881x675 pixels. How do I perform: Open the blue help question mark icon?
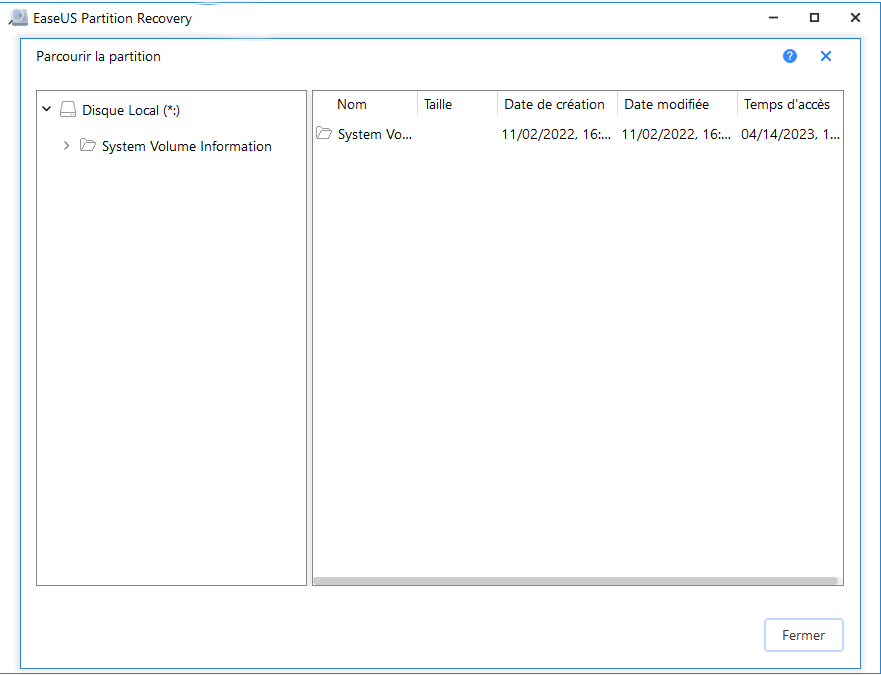pyautogui.click(x=789, y=56)
